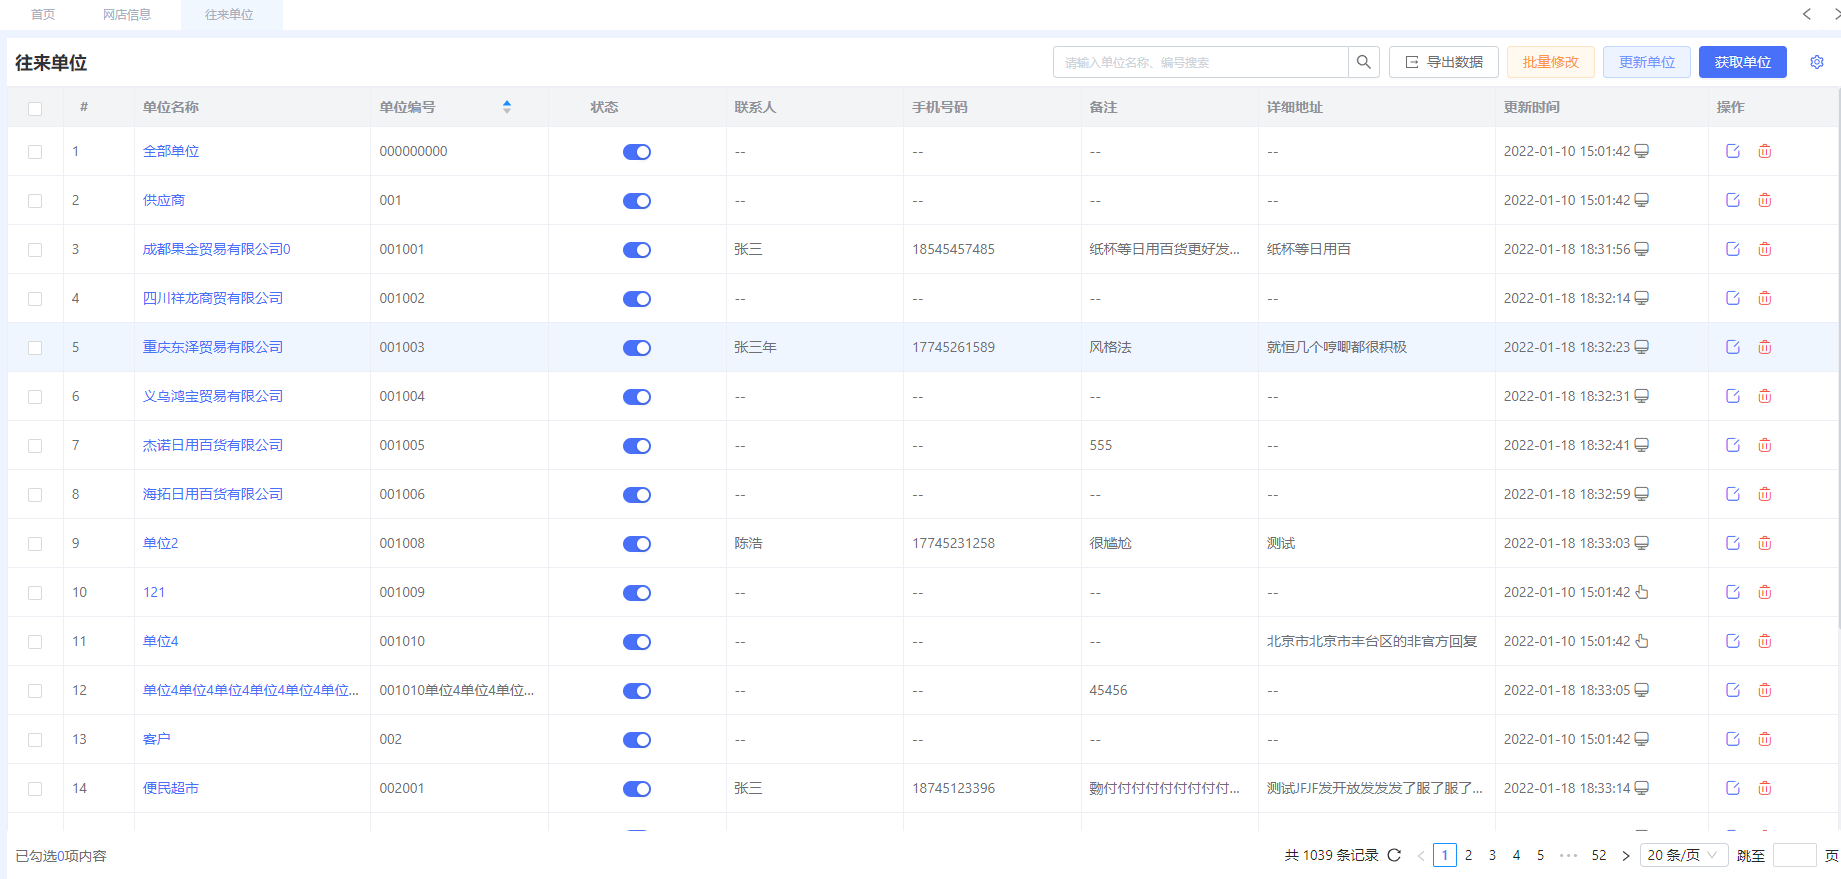
Task: Go to next page arrow
Action: coord(1625,855)
